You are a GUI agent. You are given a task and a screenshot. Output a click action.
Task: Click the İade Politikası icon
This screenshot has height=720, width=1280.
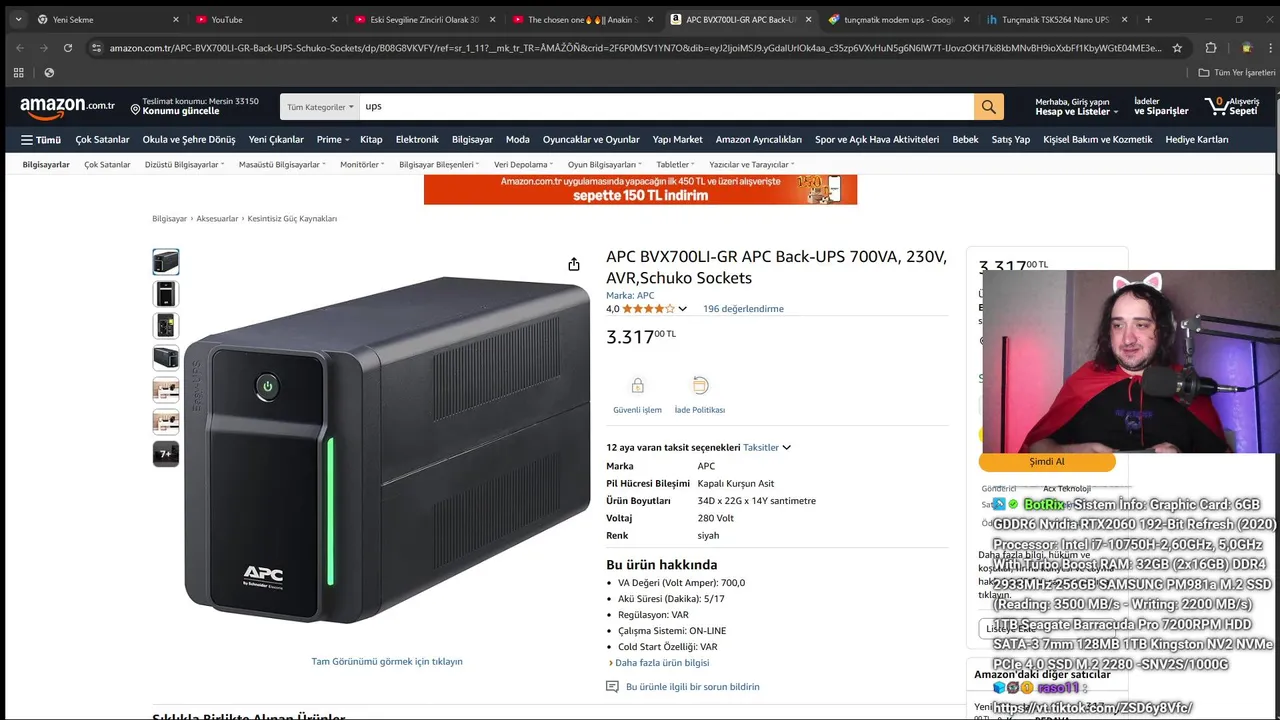click(x=700, y=386)
